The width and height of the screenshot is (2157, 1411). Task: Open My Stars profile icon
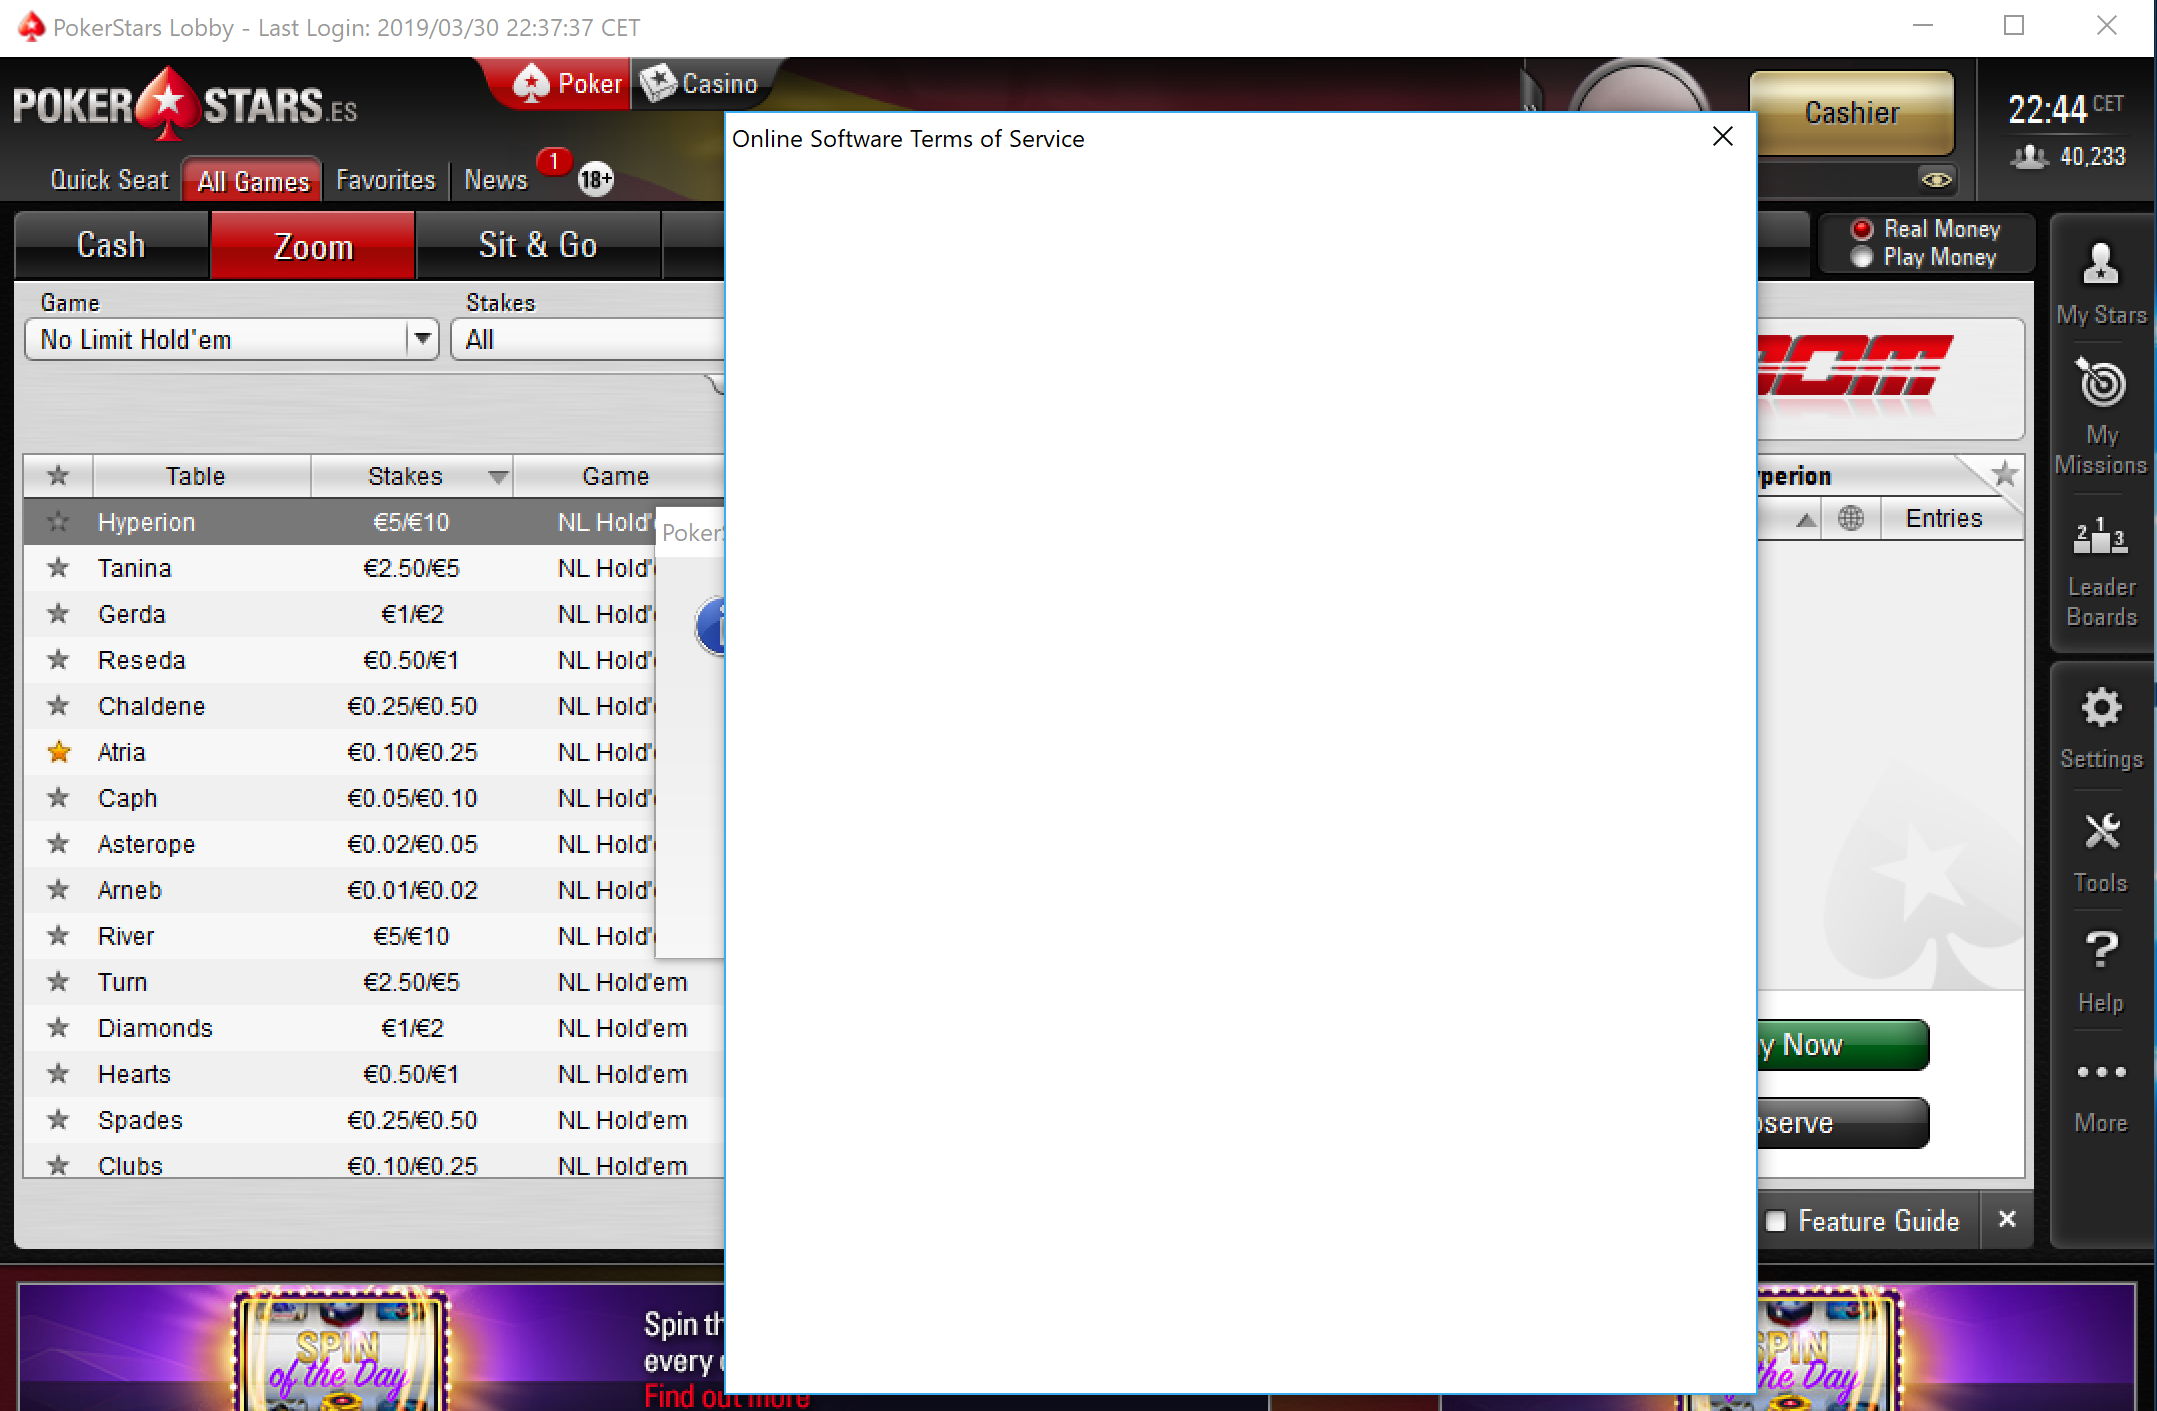click(2100, 265)
